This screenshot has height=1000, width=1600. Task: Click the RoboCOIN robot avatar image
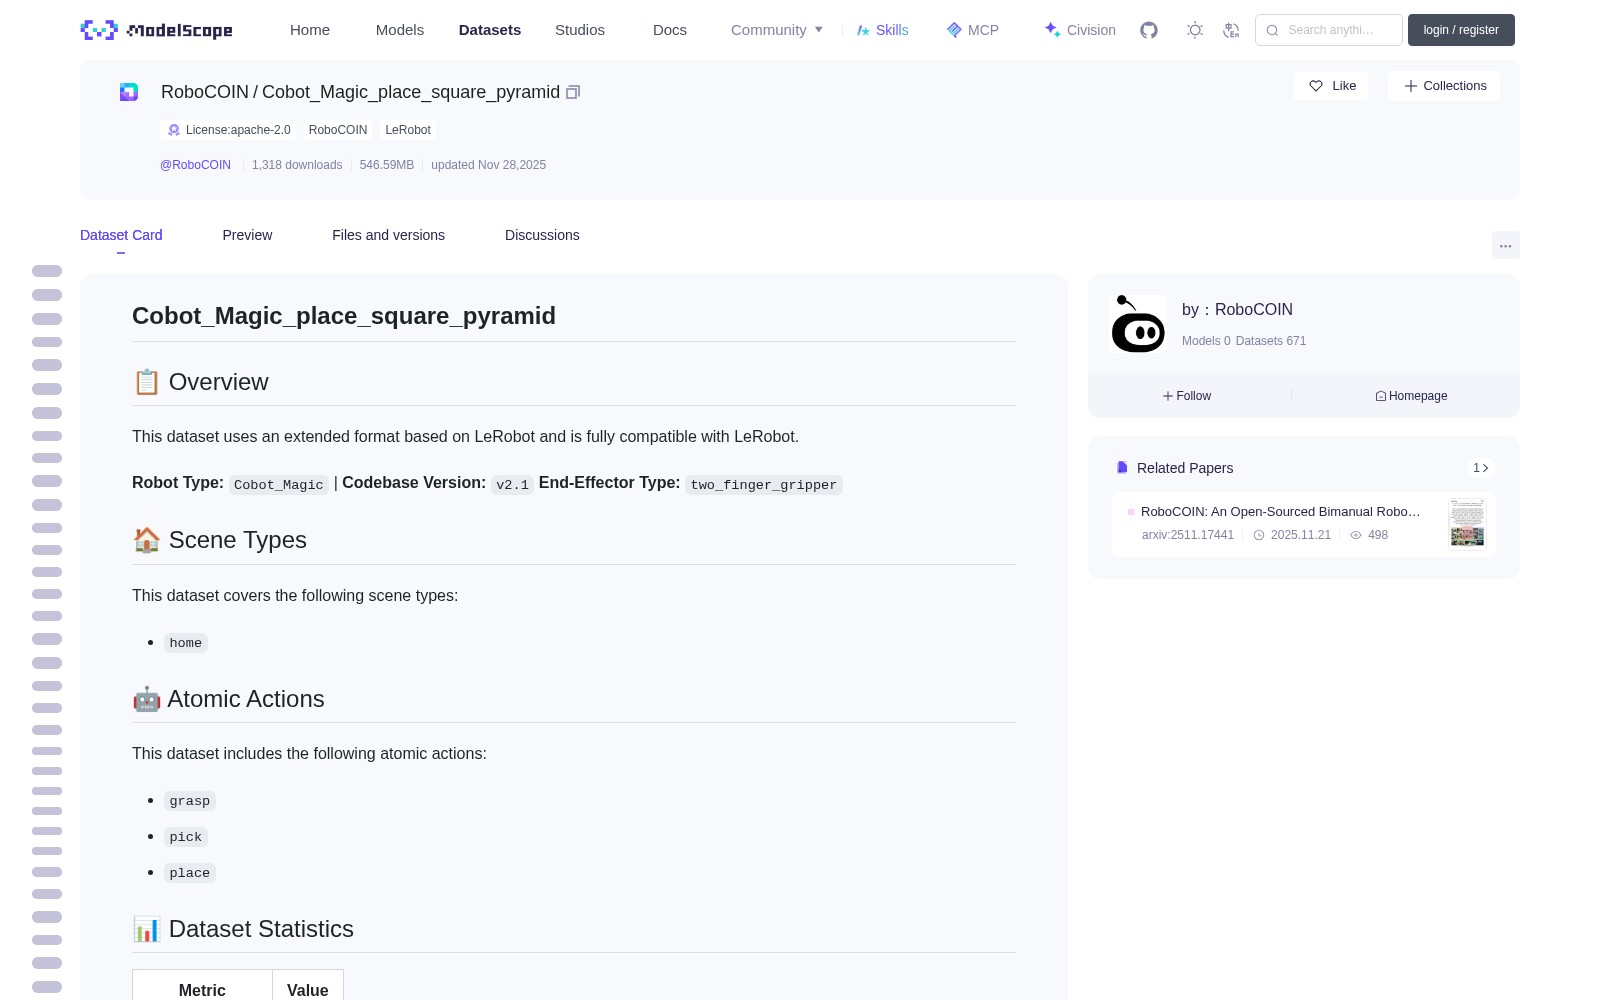(x=1138, y=324)
